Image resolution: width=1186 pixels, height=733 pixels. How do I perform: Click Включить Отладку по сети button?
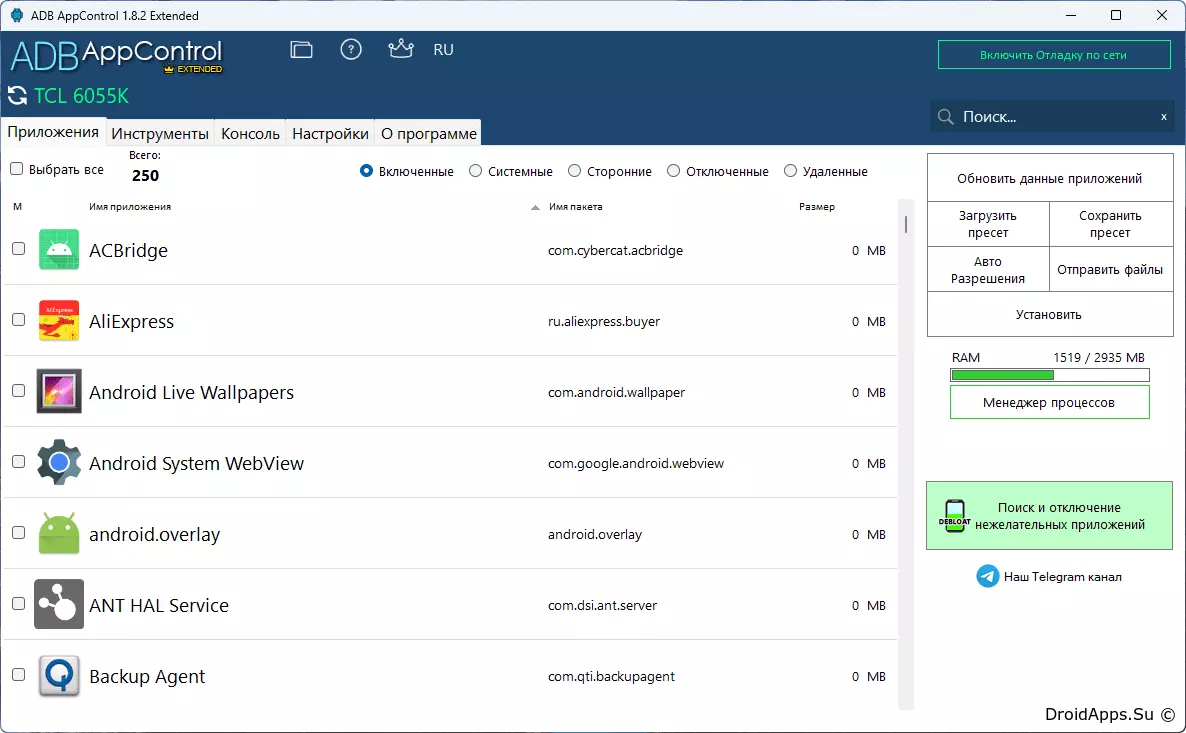tap(1054, 54)
